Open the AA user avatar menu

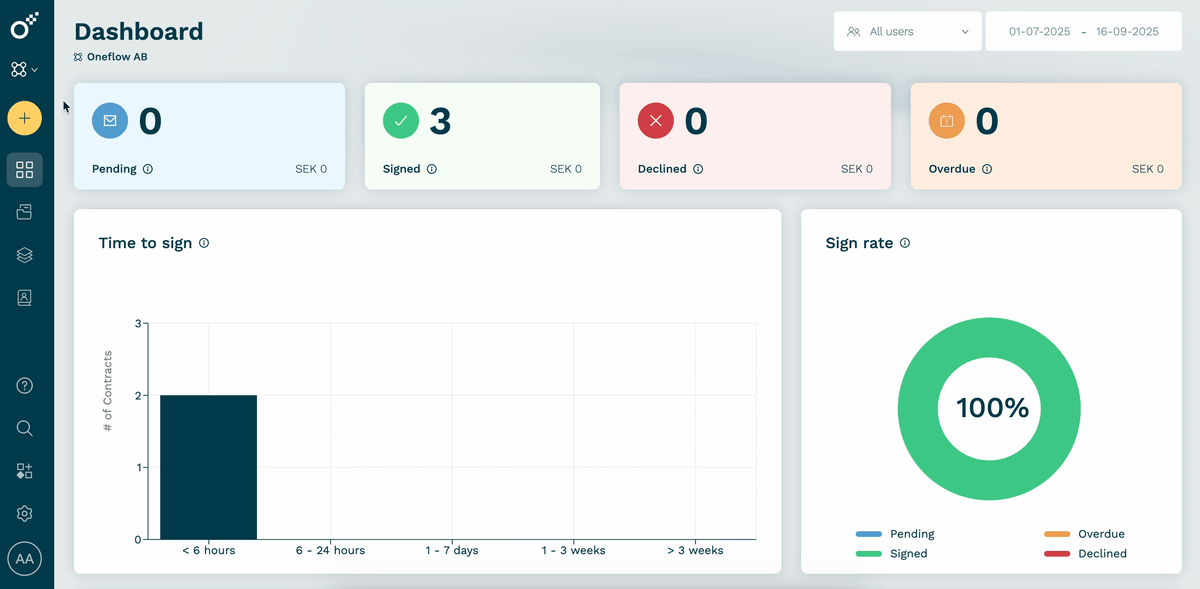click(x=25, y=560)
